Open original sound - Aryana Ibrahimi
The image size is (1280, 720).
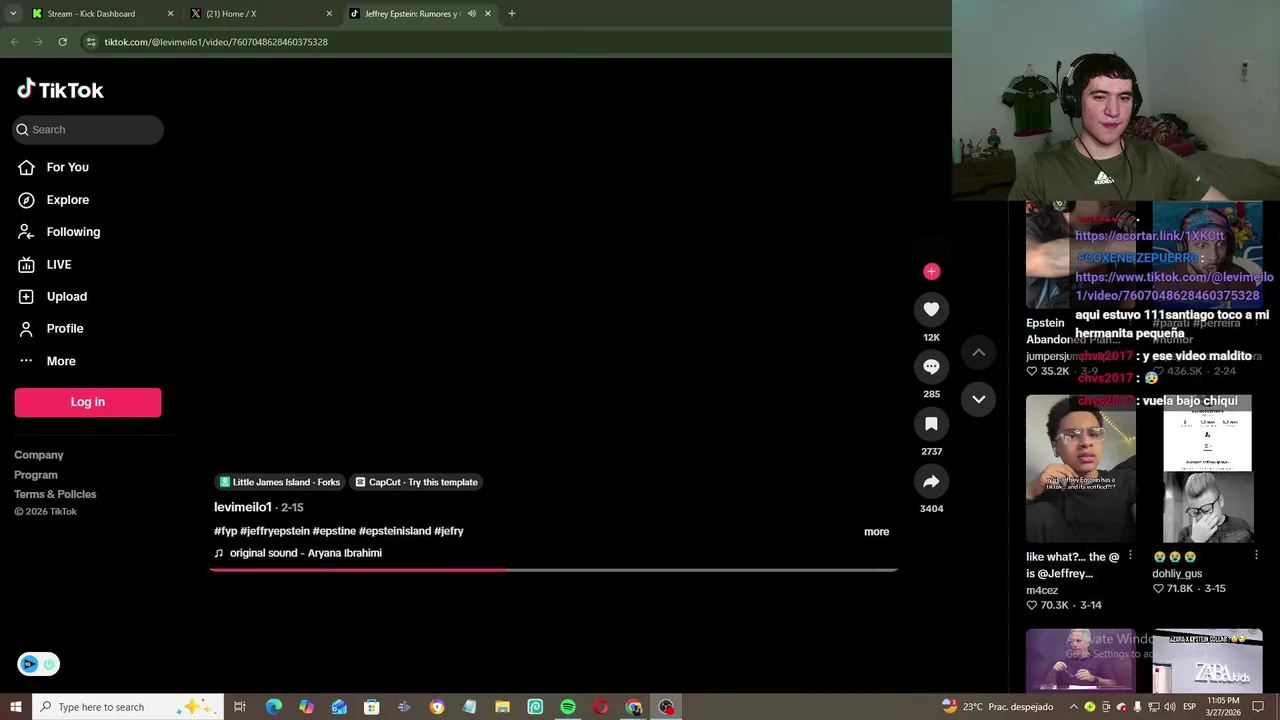[305, 553]
